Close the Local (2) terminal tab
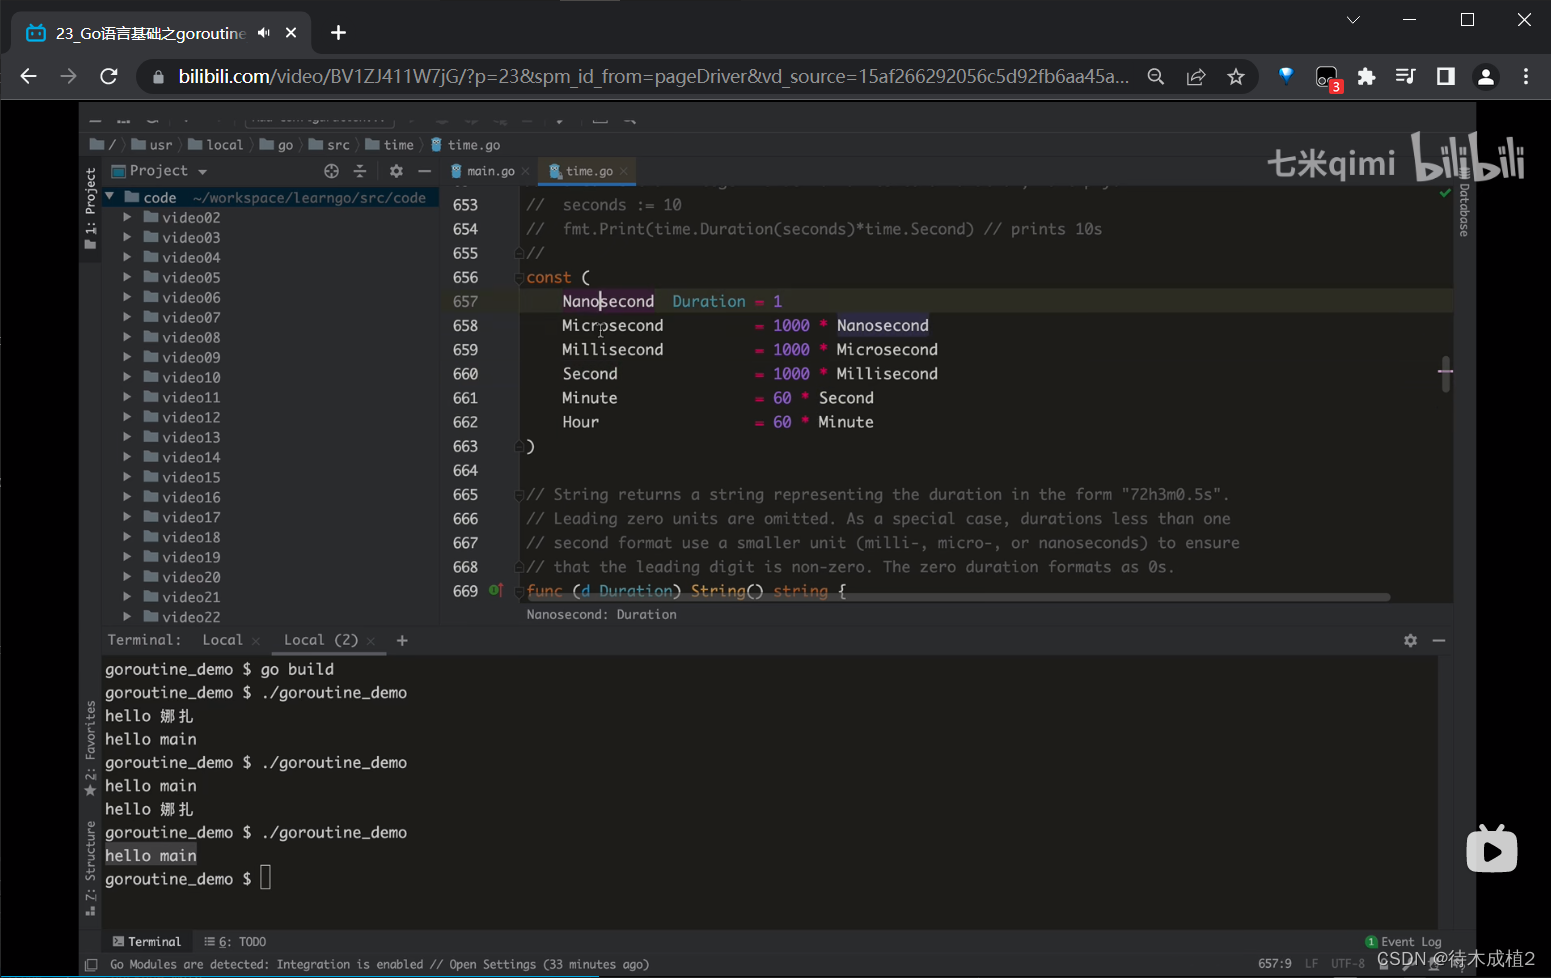Viewport: 1551px width, 978px height. tap(371, 641)
